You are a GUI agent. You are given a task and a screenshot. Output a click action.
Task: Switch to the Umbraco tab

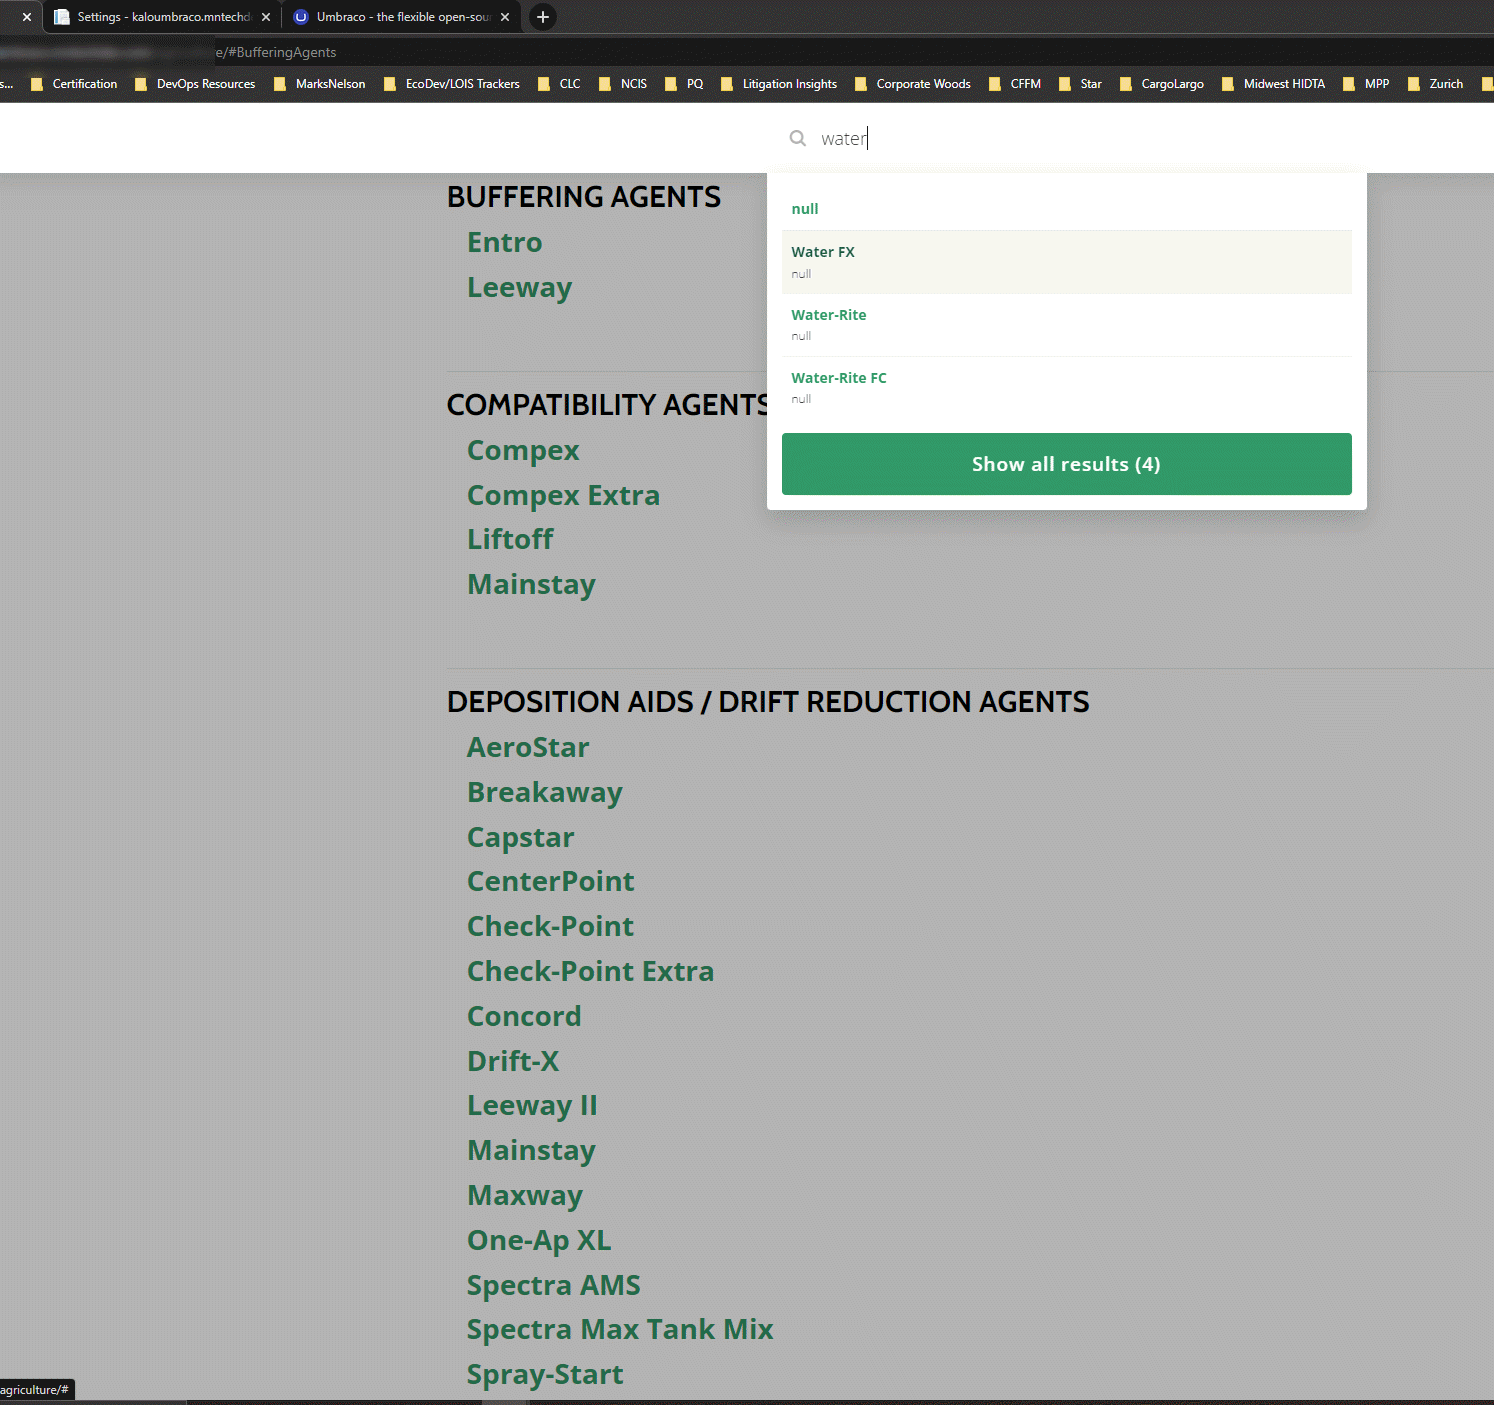402,17
